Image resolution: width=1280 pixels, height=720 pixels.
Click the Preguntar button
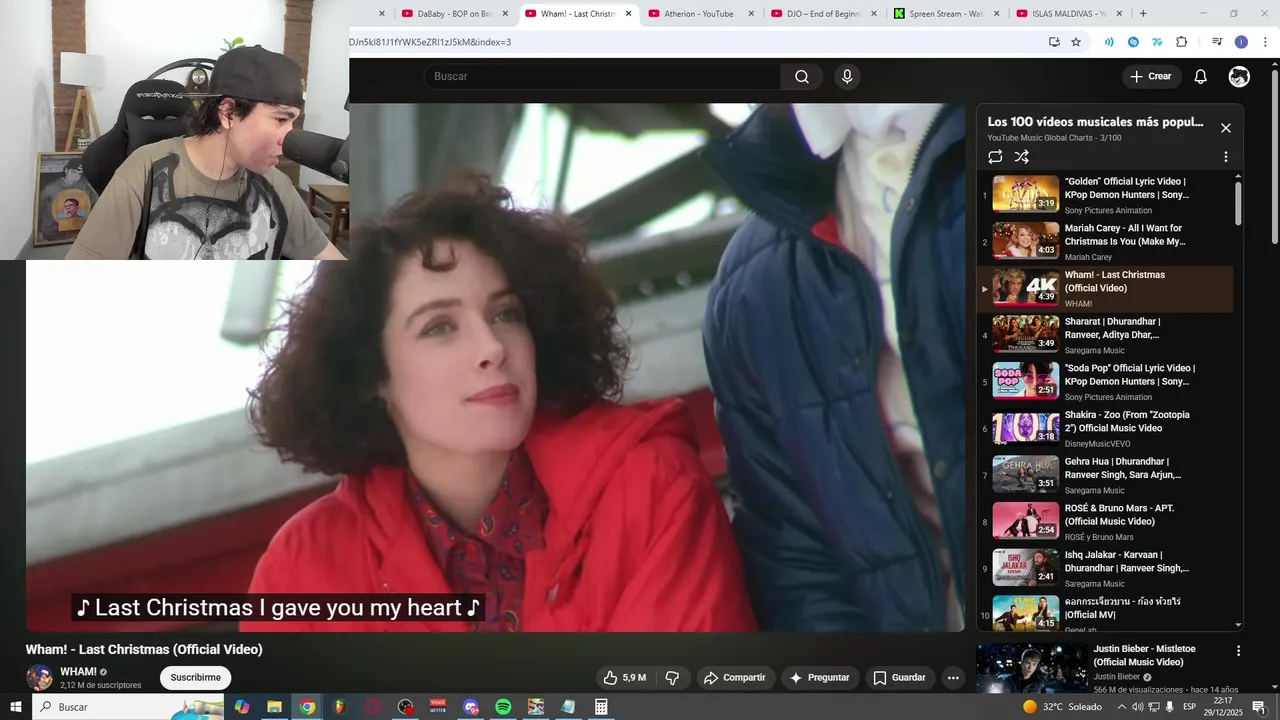(820, 678)
